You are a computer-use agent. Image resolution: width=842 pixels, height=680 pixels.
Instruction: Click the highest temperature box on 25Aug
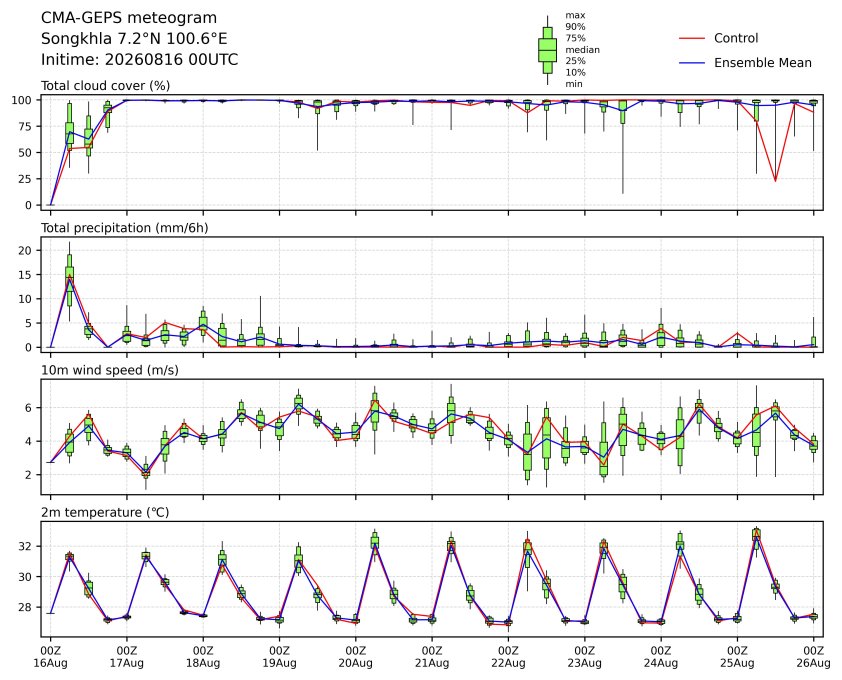[757, 536]
